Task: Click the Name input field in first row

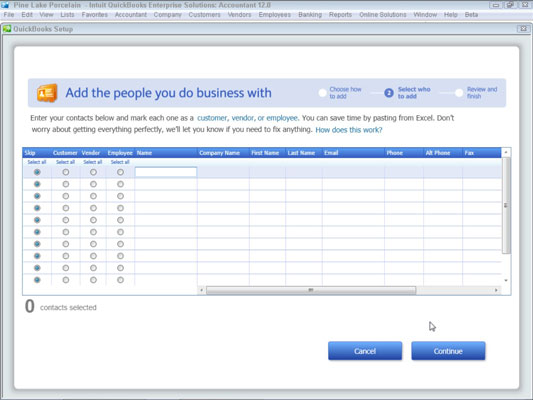Action: [166, 172]
